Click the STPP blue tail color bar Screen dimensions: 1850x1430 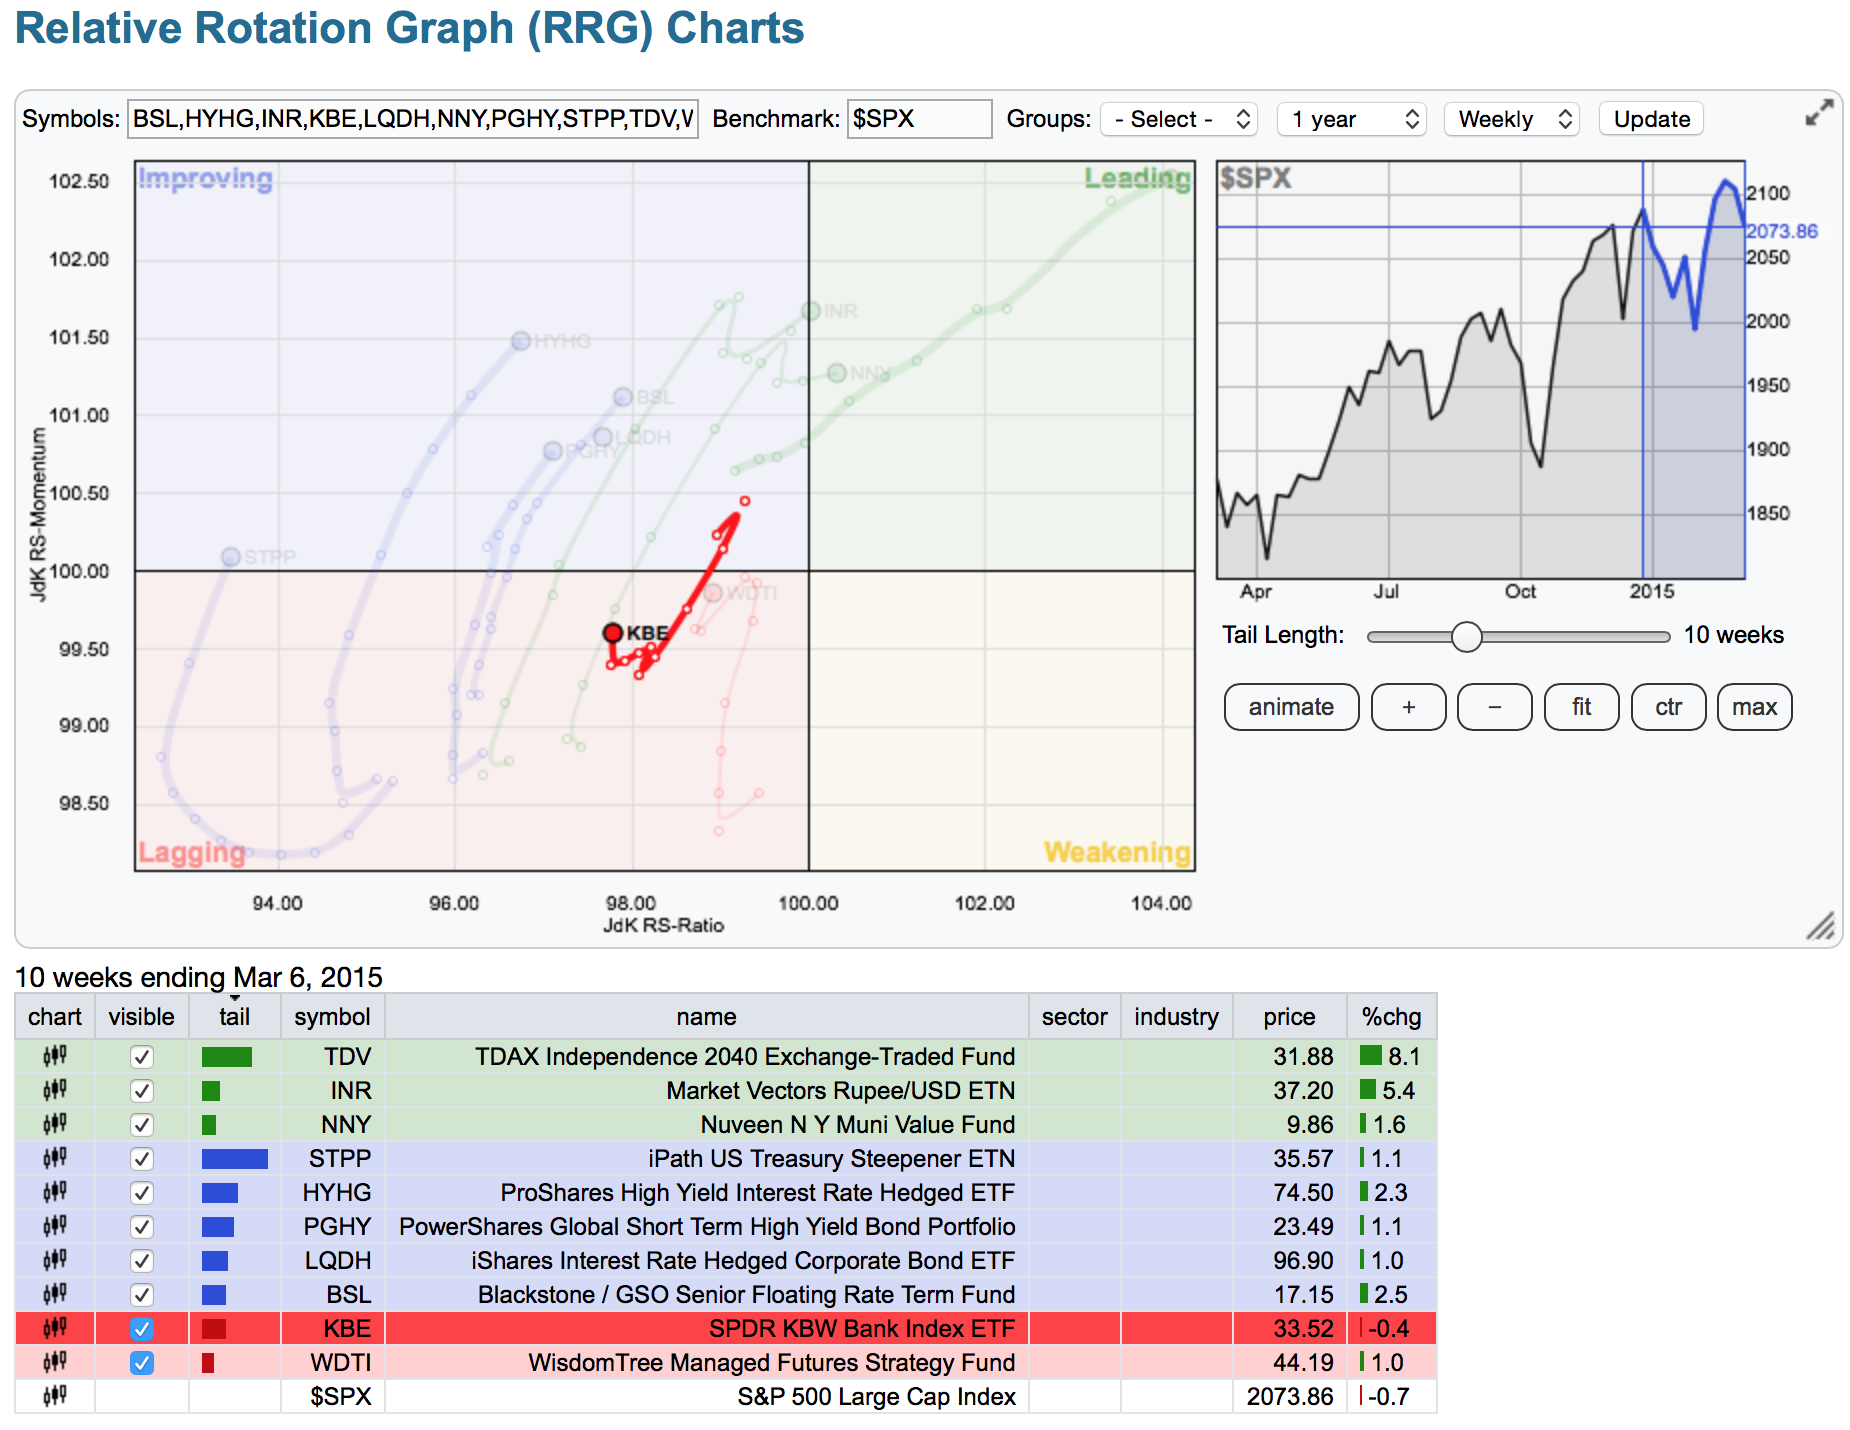pyautogui.click(x=235, y=1159)
